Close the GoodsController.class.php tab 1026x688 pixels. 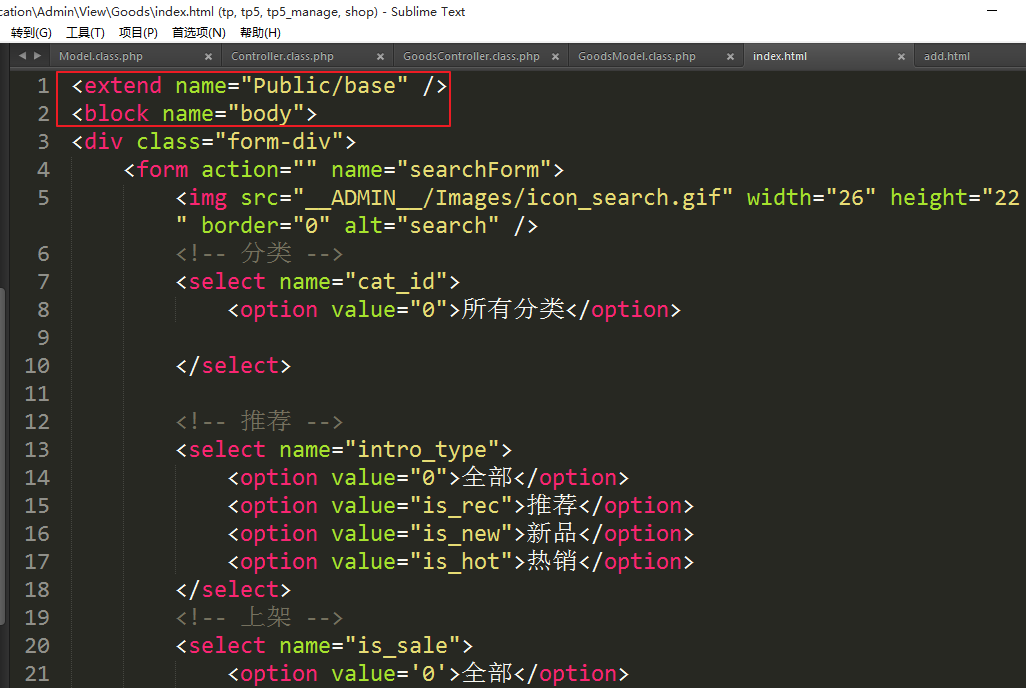tap(554, 57)
